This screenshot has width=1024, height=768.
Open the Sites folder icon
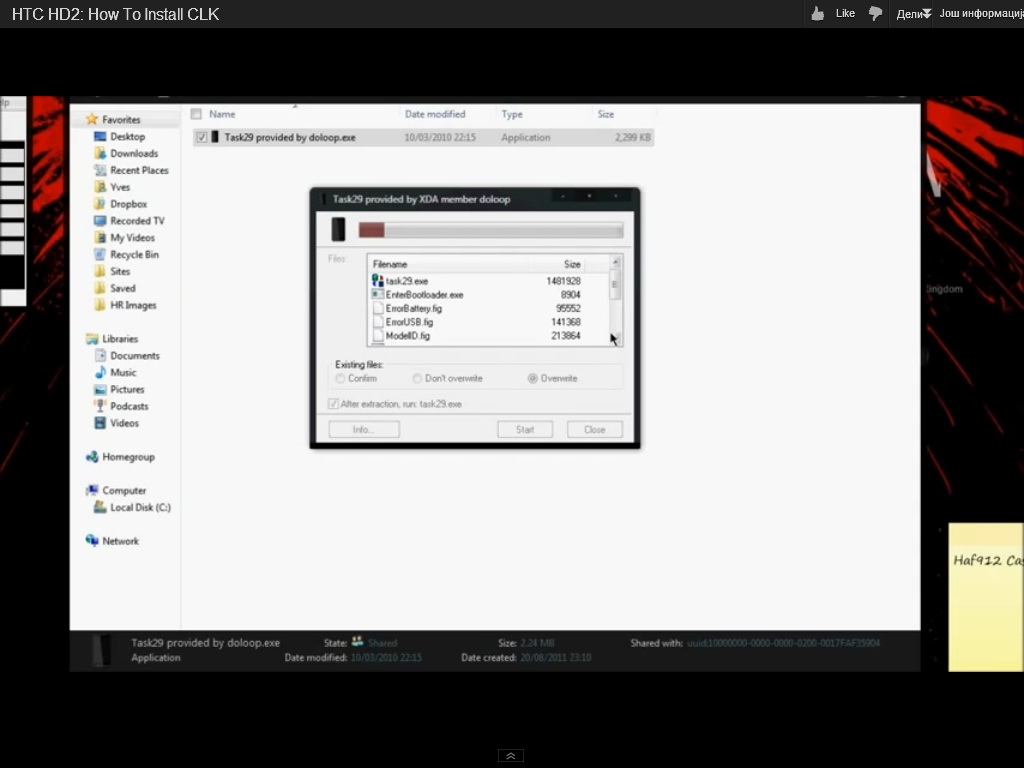[x=100, y=271]
